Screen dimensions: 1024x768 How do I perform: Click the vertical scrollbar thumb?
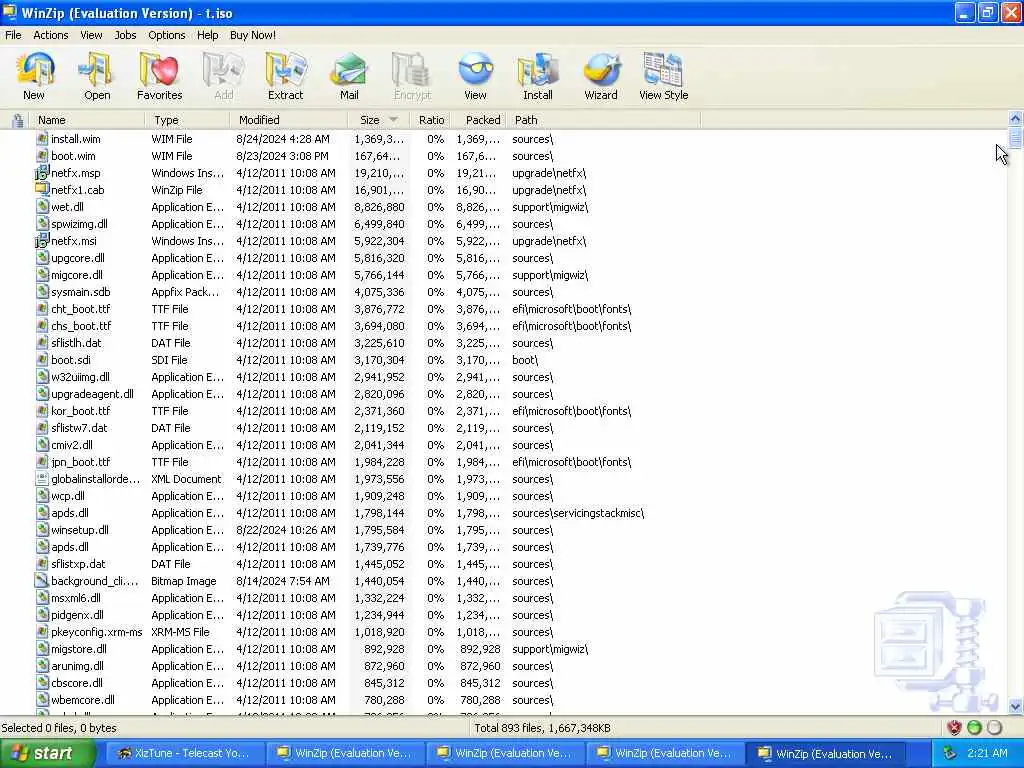coord(1015,138)
